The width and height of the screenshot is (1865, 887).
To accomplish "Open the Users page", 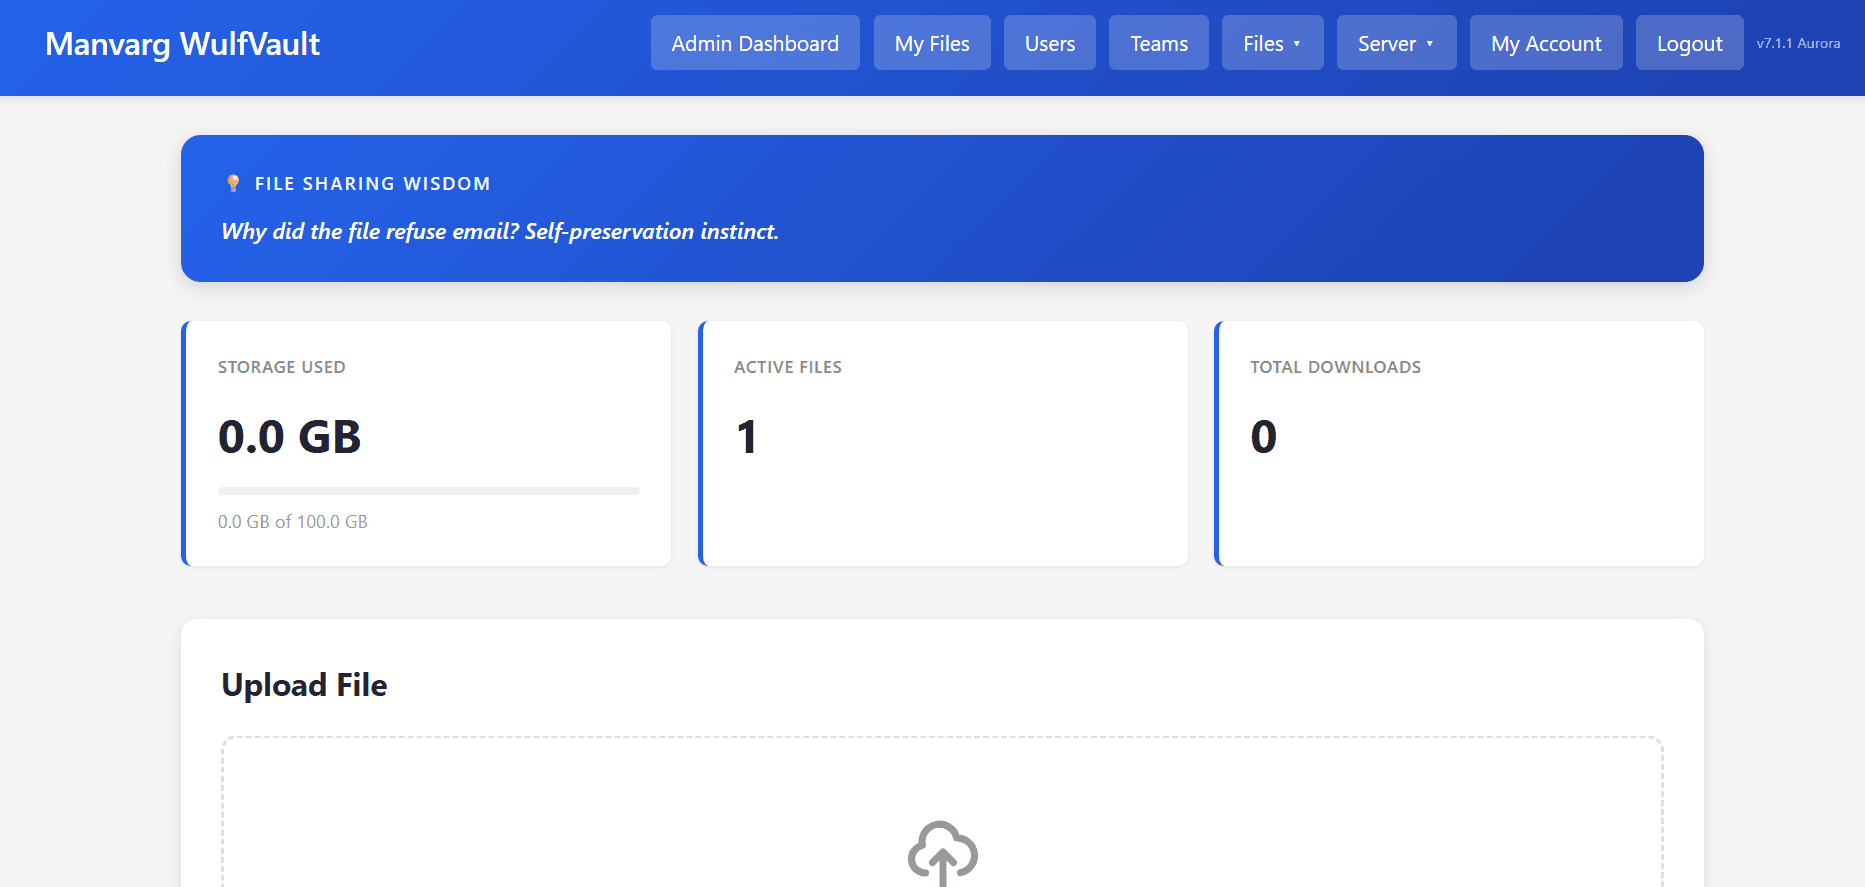I will [x=1050, y=43].
